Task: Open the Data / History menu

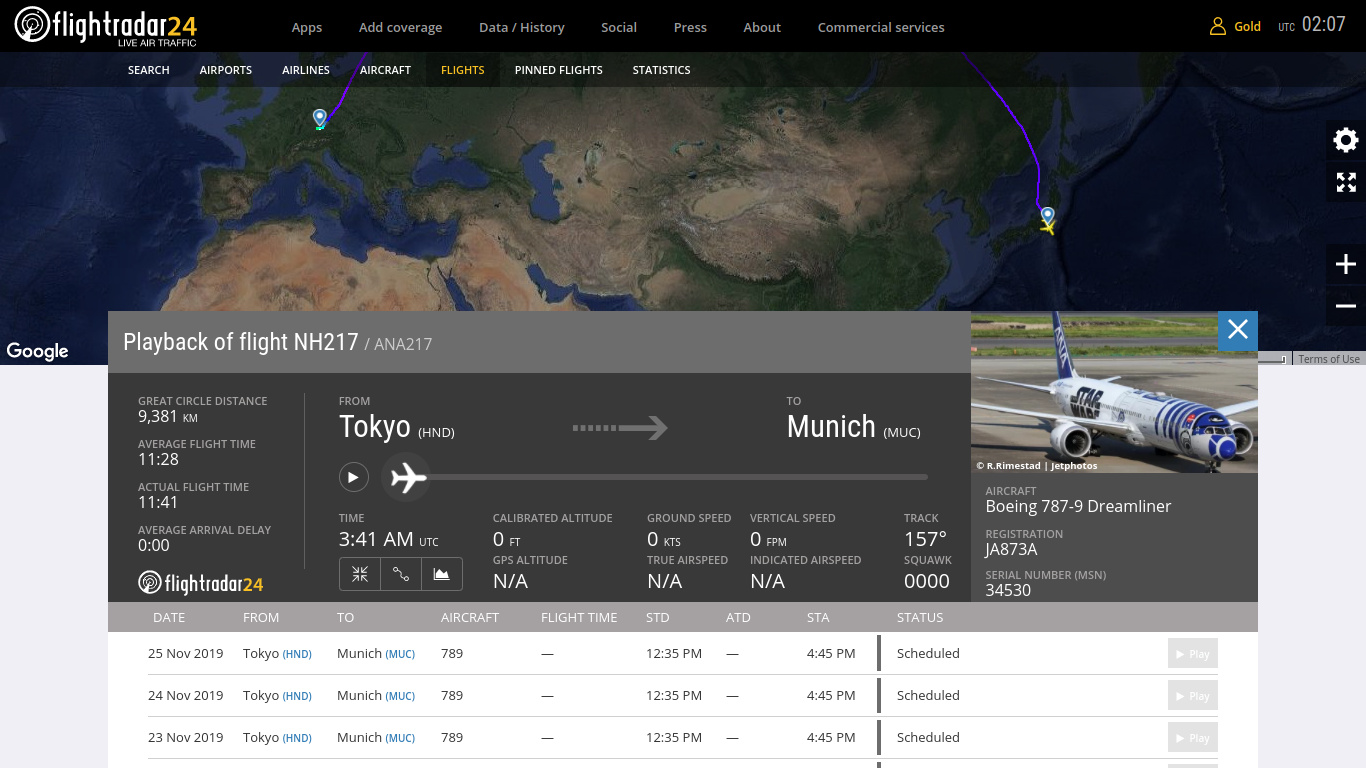Action: (522, 27)
